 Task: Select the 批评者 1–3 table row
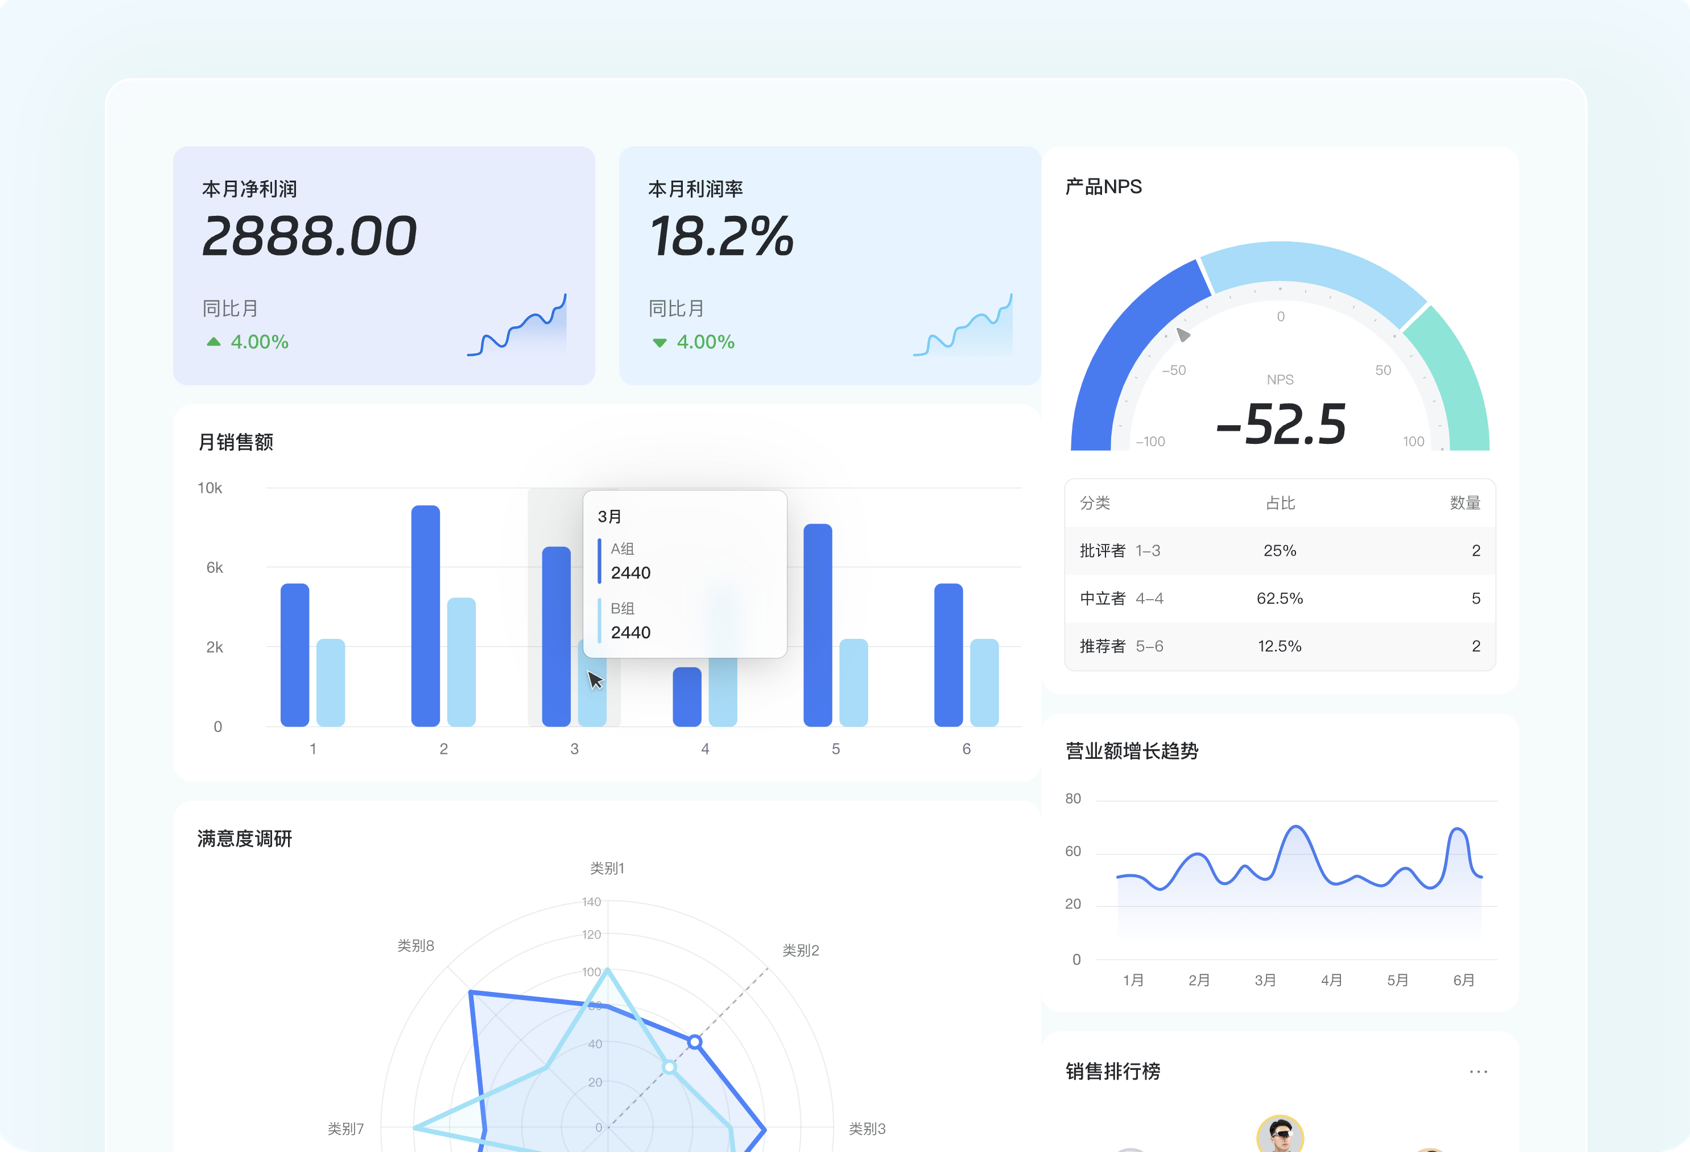(1280, 551)
